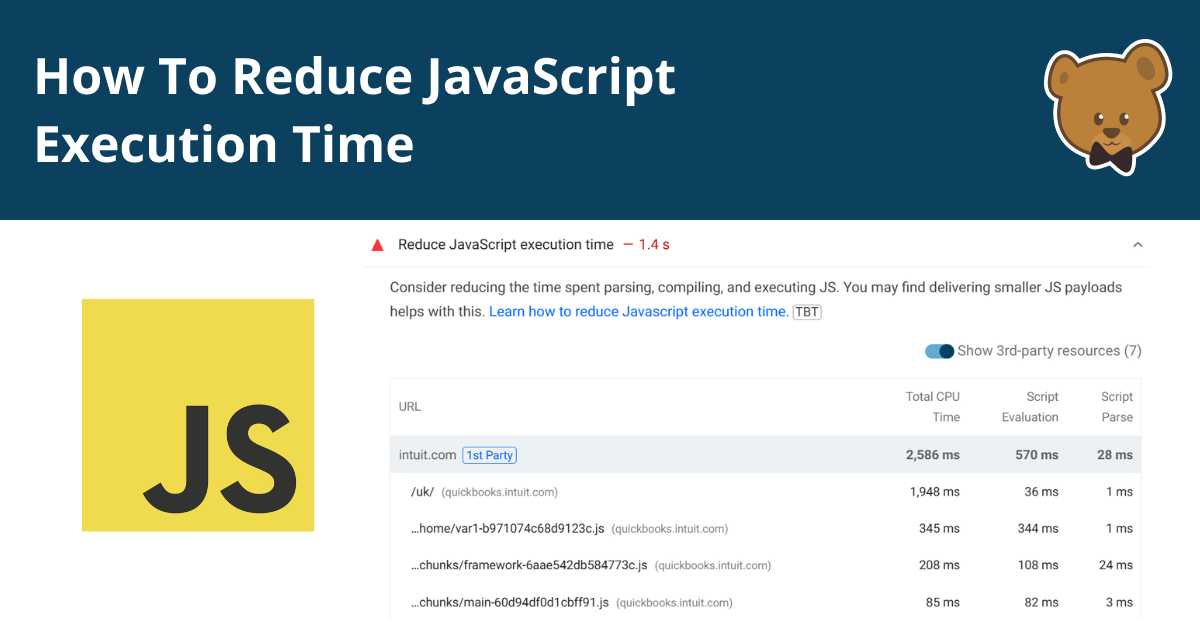Click the red warning triangle icon

[x=377, y=245]
